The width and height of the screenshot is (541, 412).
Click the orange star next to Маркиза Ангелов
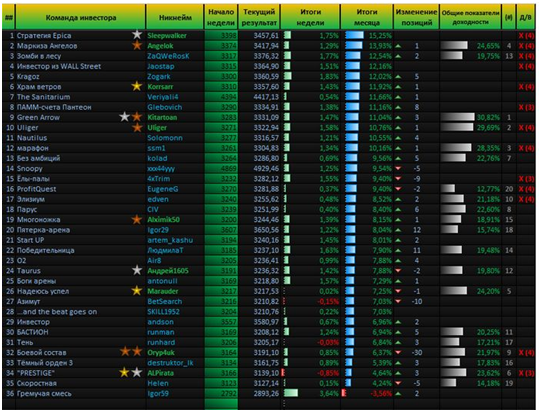[137, 45]
